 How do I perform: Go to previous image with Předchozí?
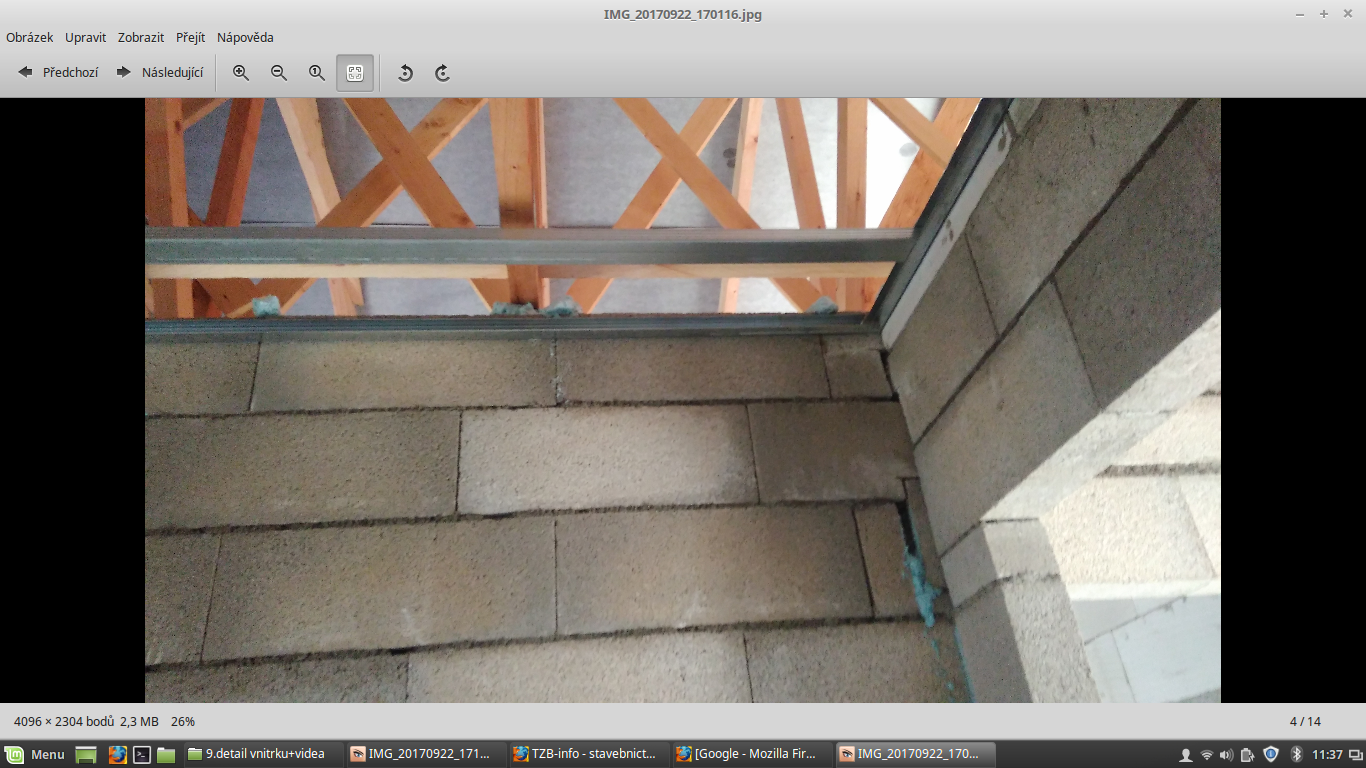59,73
